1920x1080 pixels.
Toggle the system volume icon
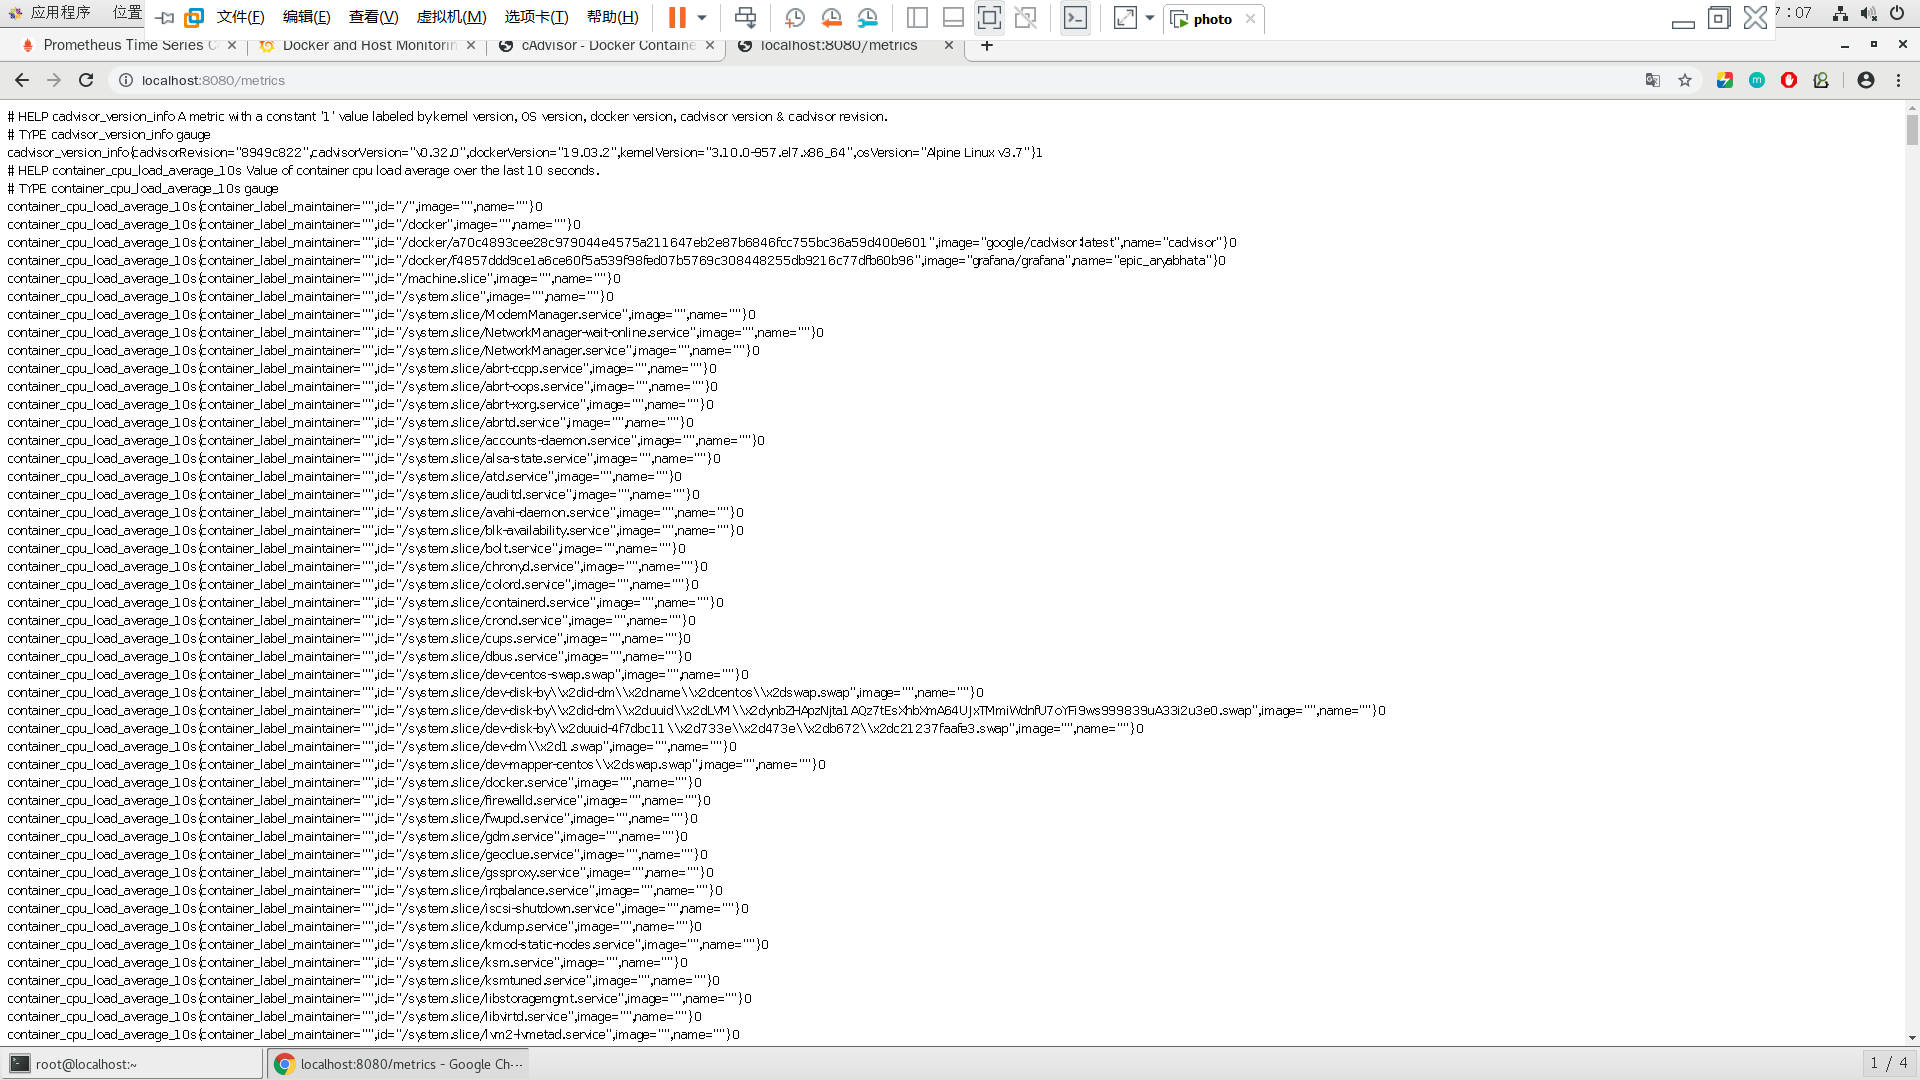[1868, 13]
